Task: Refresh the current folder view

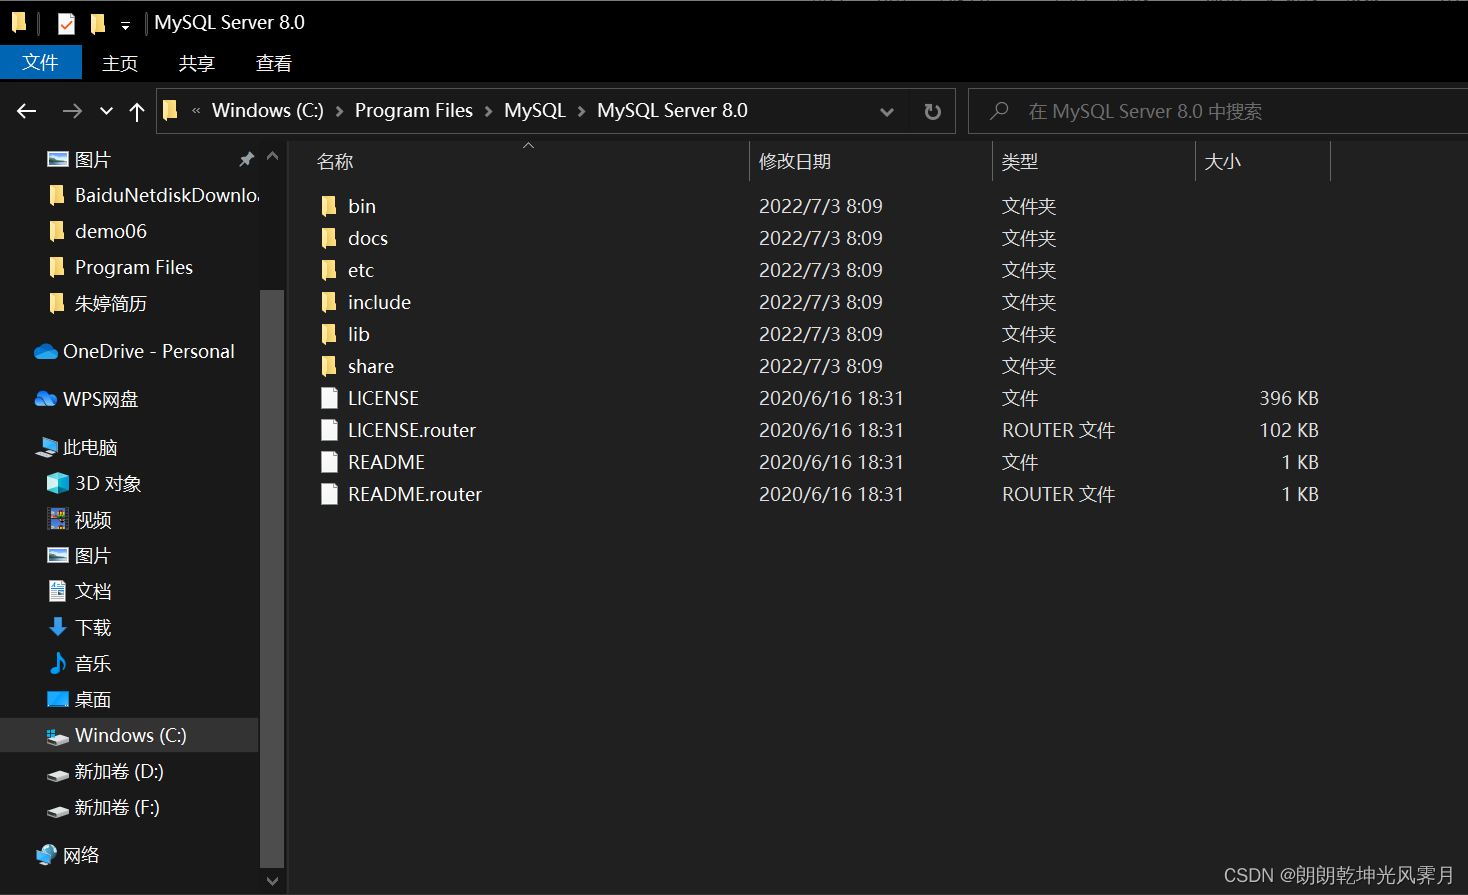Action: click(x=932, y=111)
